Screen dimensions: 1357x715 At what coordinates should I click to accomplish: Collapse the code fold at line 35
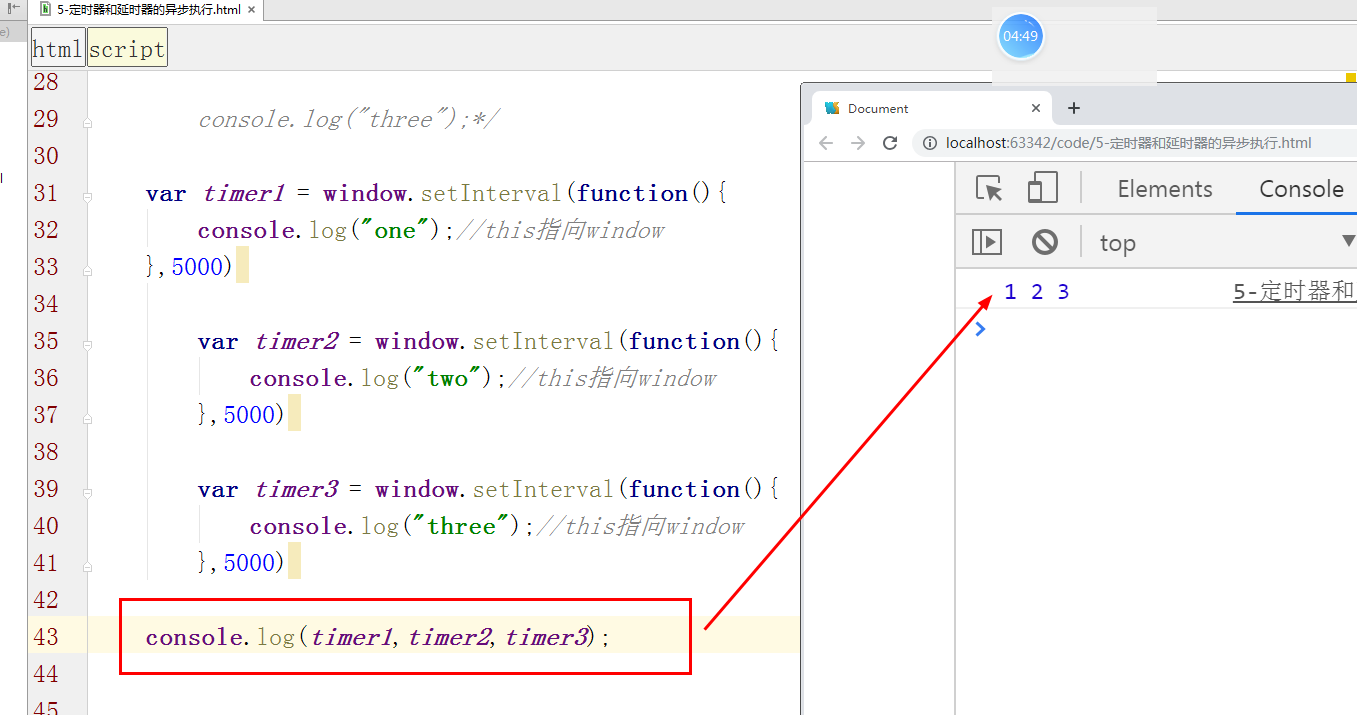click(88, 345)
